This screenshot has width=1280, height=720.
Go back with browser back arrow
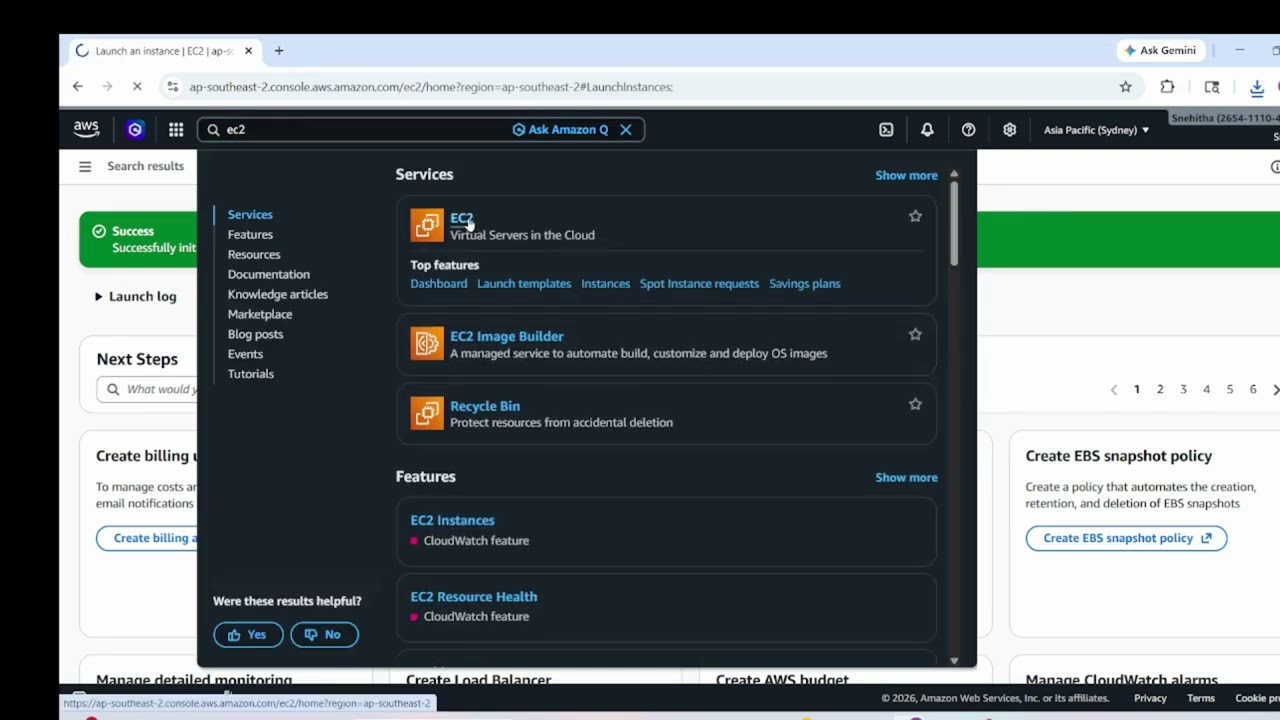click(78, 87)
